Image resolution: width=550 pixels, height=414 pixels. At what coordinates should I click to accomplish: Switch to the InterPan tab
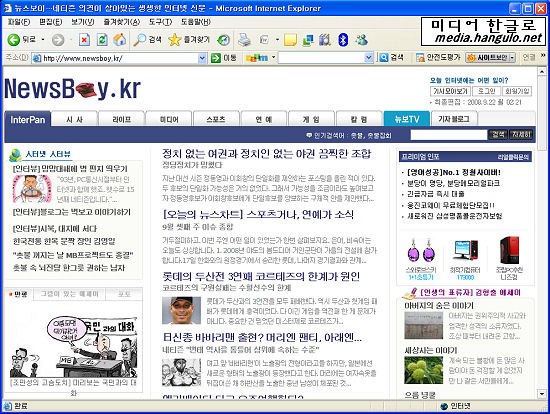pyautogui.click(x=28, y=119)
